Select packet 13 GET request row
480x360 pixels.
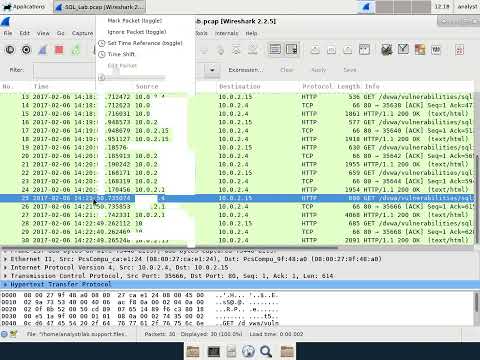click(237, 97)
